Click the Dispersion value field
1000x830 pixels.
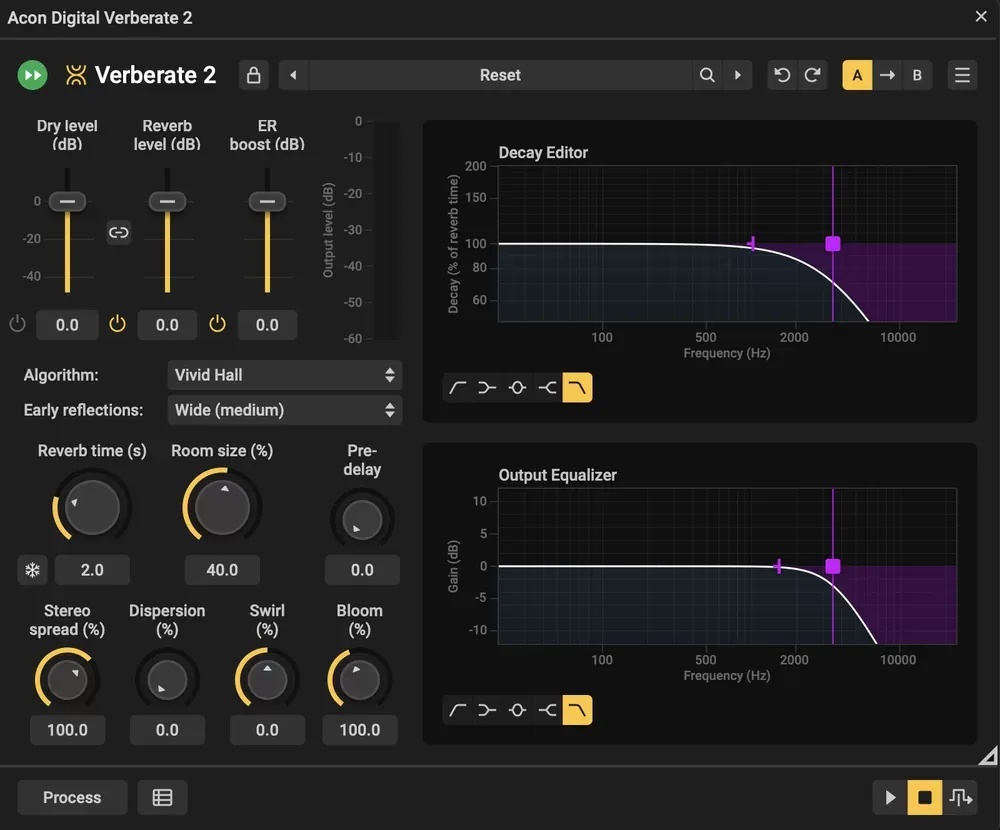click(x=167, y=730)
